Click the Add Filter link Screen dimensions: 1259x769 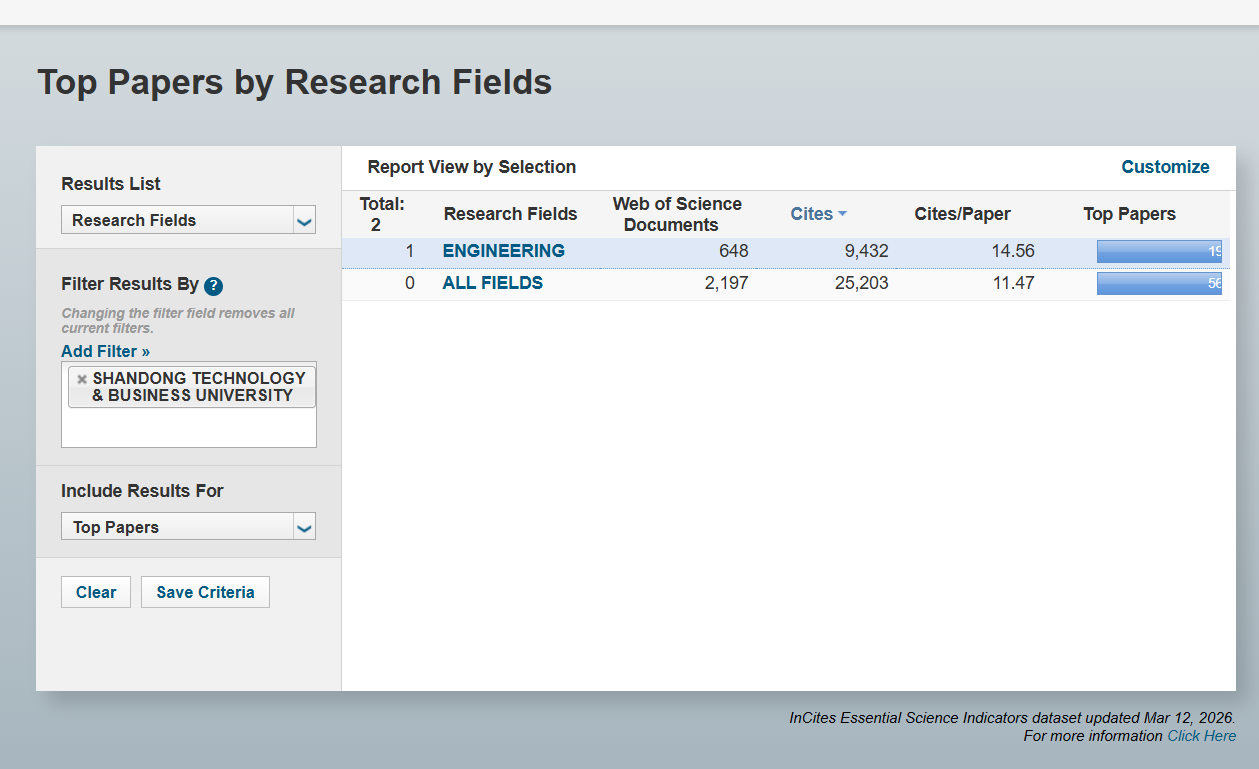click(x=105, y=351)
